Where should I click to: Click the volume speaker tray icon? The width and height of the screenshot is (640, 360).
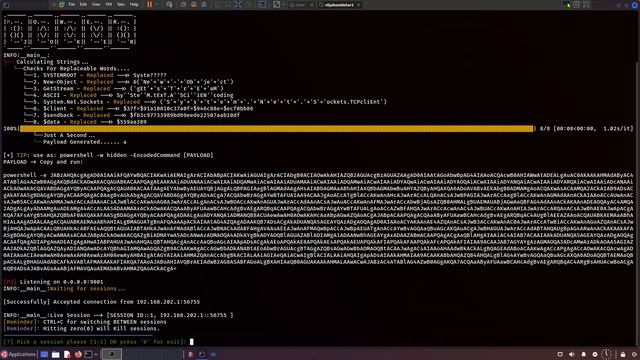(571, 354)
